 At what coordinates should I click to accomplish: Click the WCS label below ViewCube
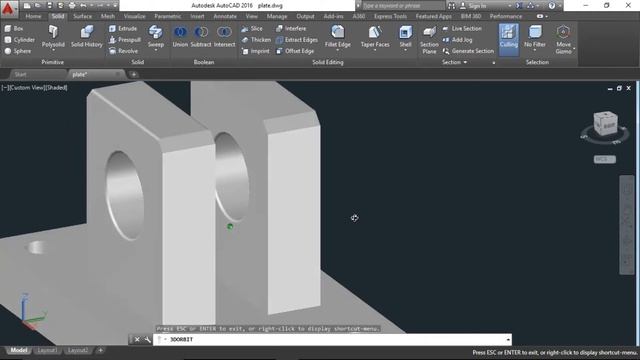[x=604, y=159]
